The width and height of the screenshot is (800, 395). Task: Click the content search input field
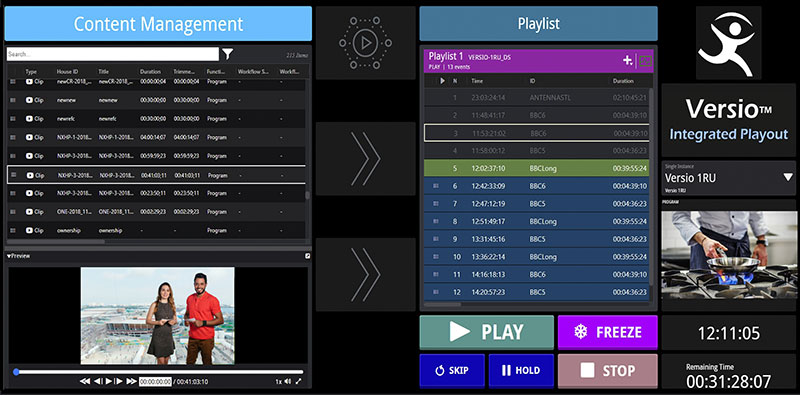pos(113,54)
